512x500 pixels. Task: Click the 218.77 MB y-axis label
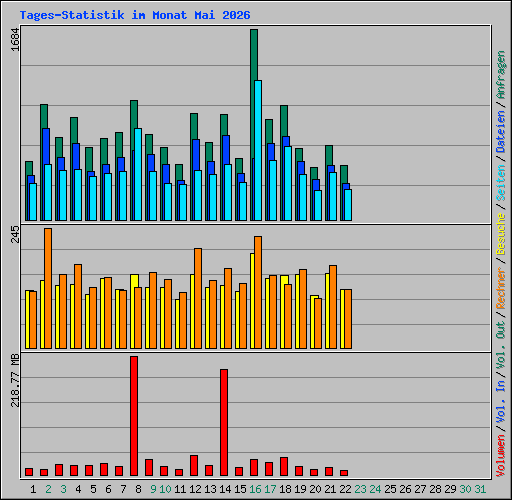click(x=15, y=380)
